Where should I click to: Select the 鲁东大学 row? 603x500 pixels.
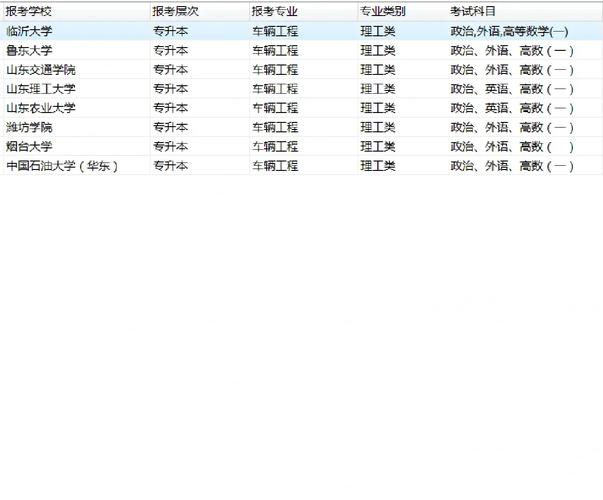coord(302,50)
